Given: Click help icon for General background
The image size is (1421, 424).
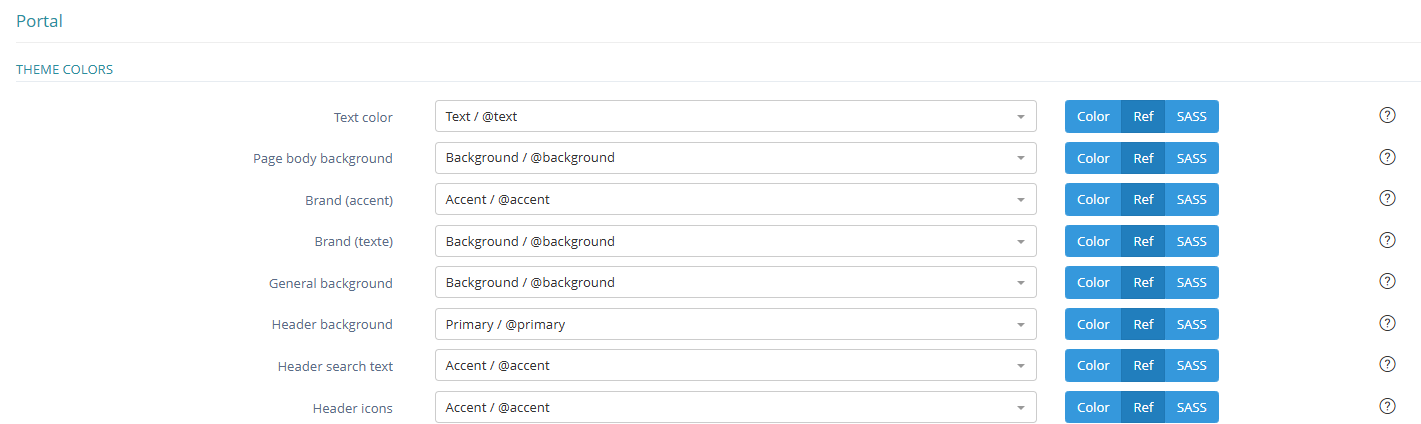Looking at the screenshot, I should point(1387,281).
